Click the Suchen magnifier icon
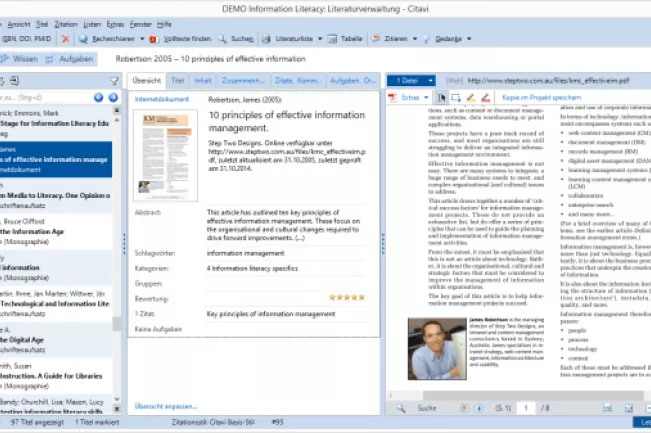 pos(223,39)
